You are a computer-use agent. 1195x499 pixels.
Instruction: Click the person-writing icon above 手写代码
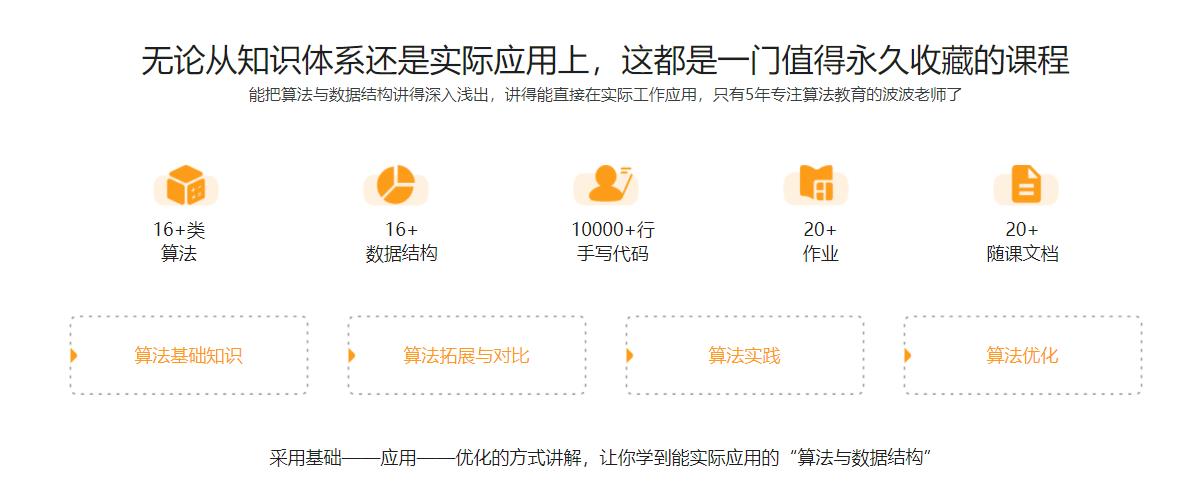coord(606,185)
